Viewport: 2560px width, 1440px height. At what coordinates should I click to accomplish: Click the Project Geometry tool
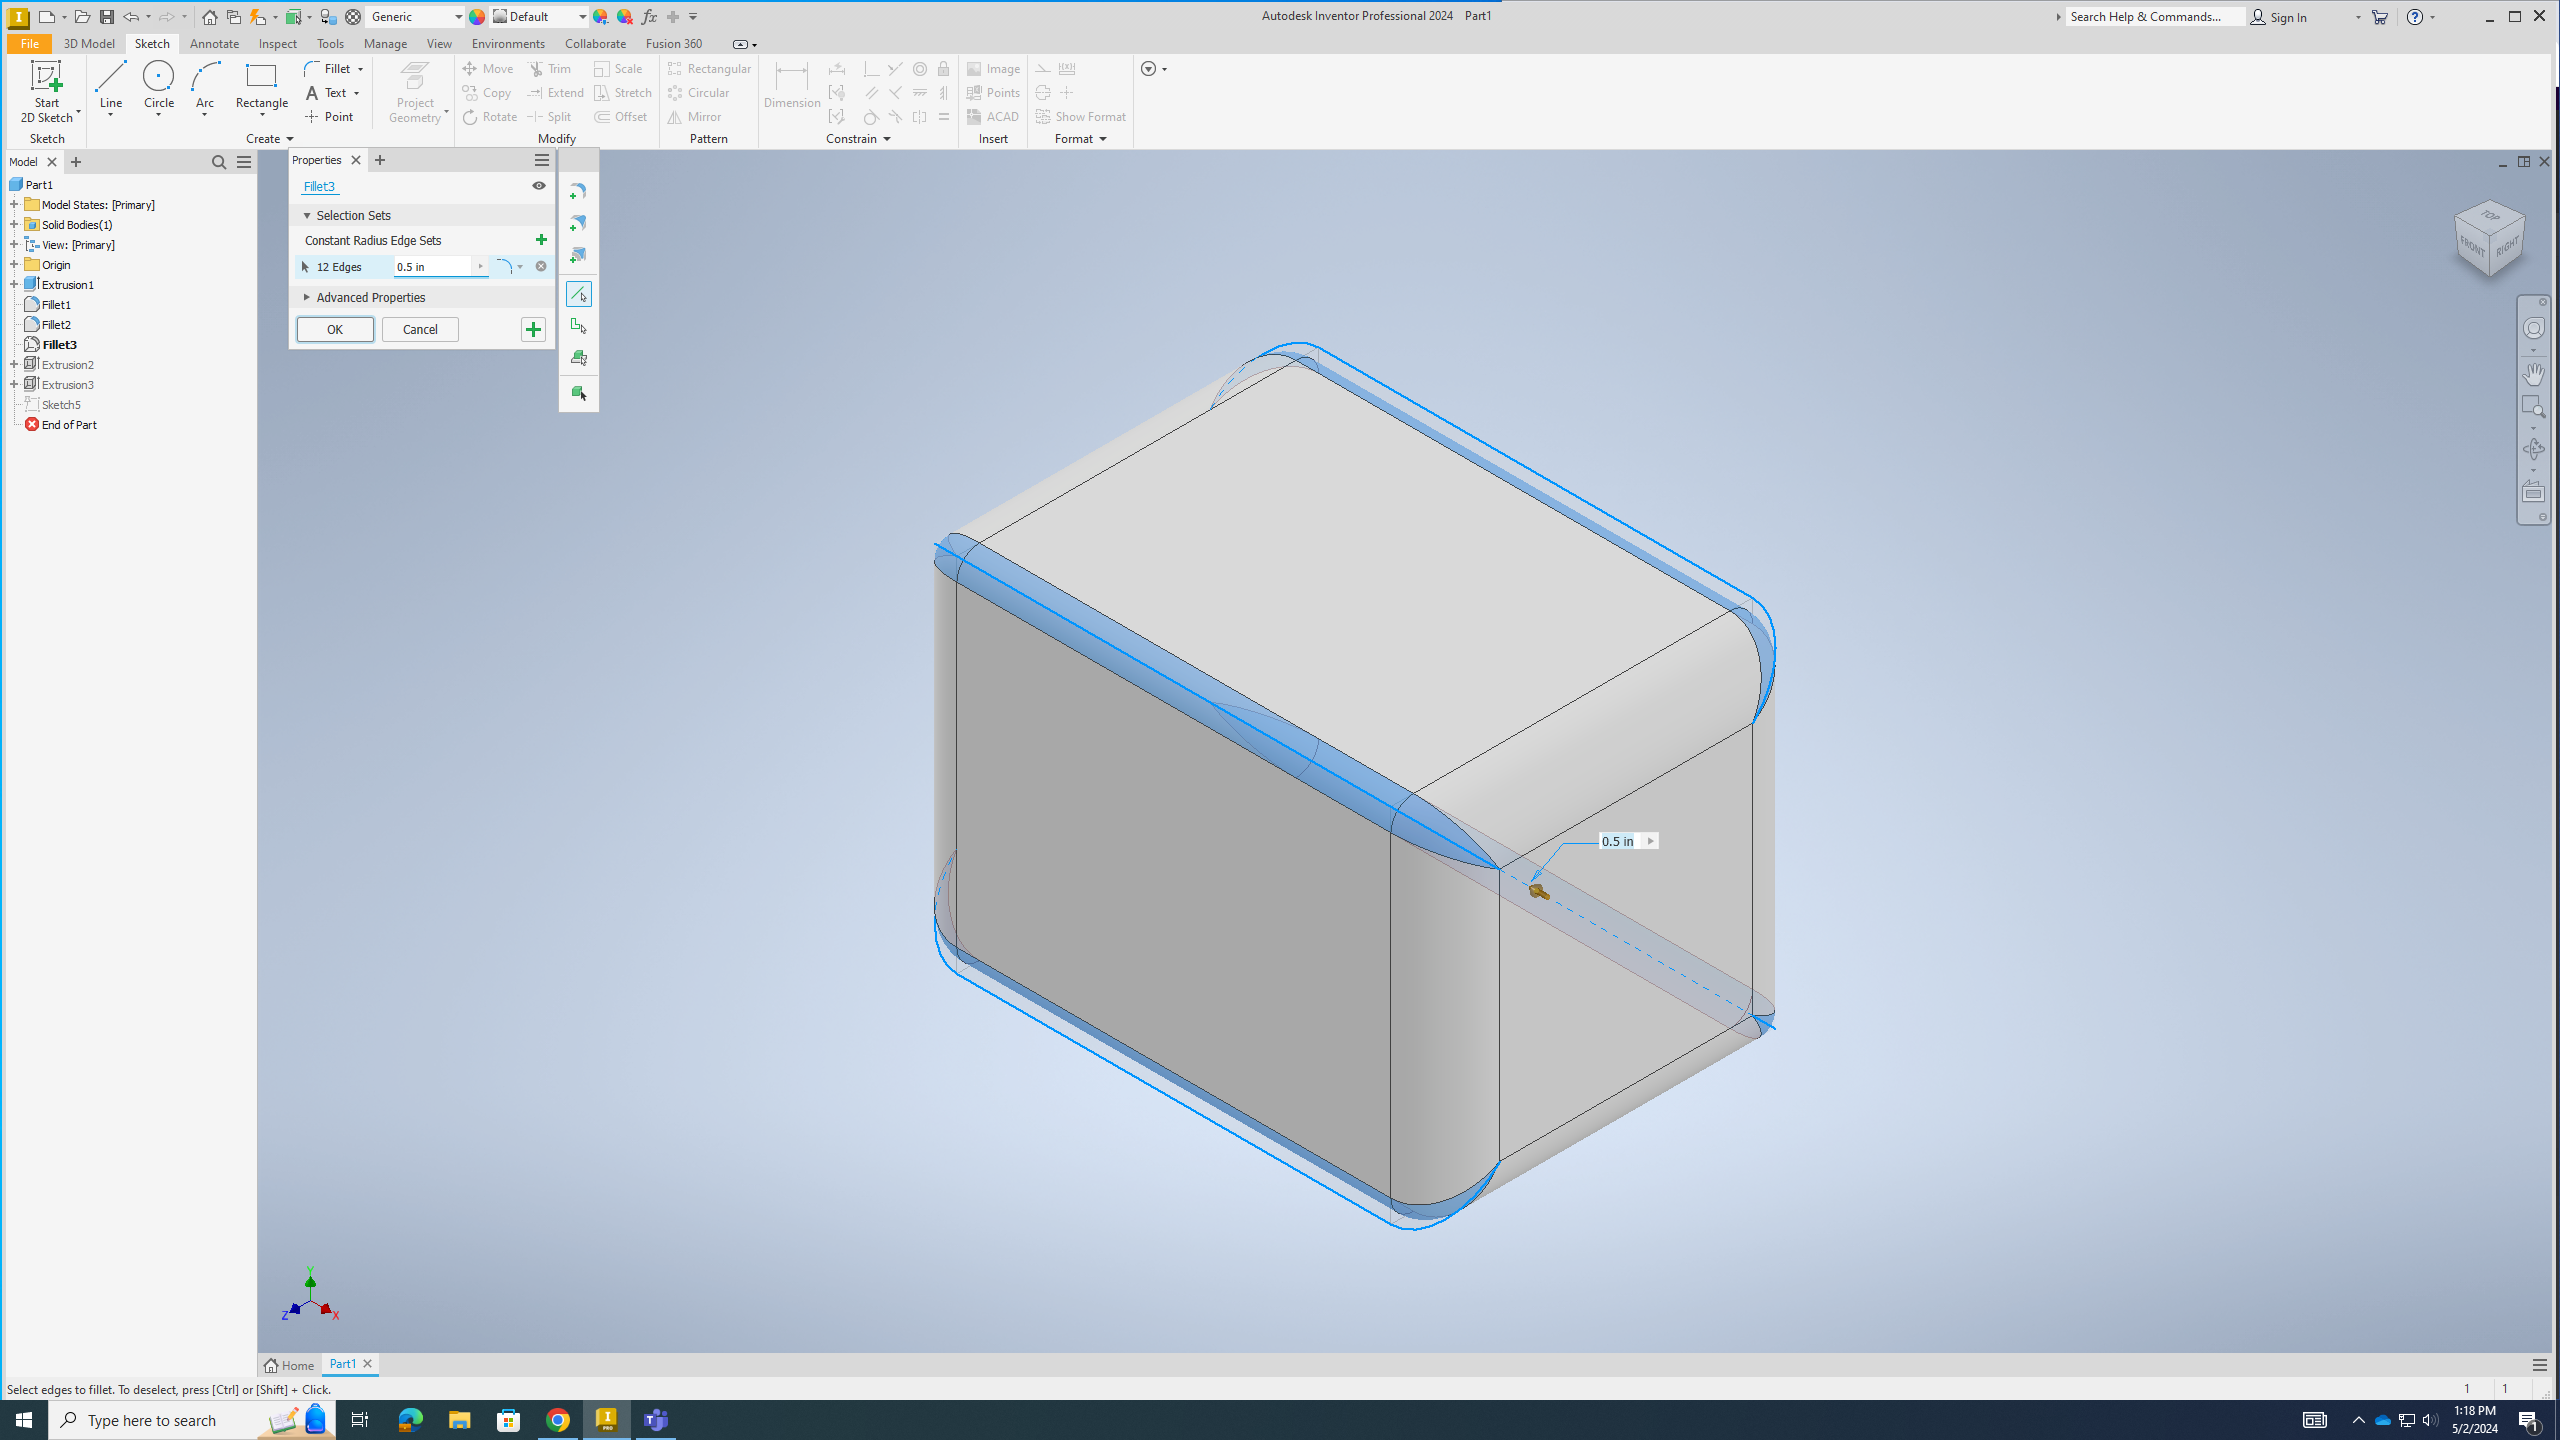tap(416, 92)
